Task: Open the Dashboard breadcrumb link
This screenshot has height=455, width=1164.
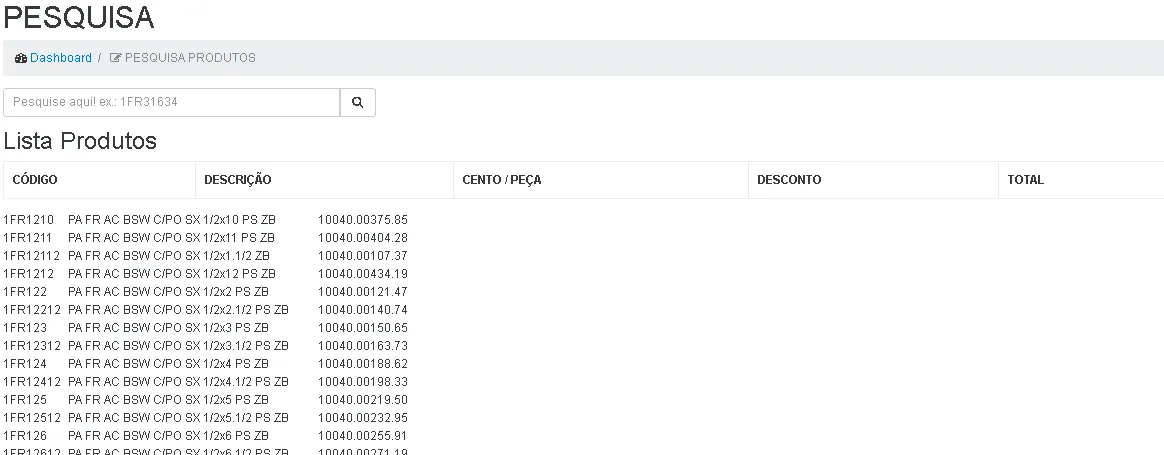Action: click(x=60, y=58)
